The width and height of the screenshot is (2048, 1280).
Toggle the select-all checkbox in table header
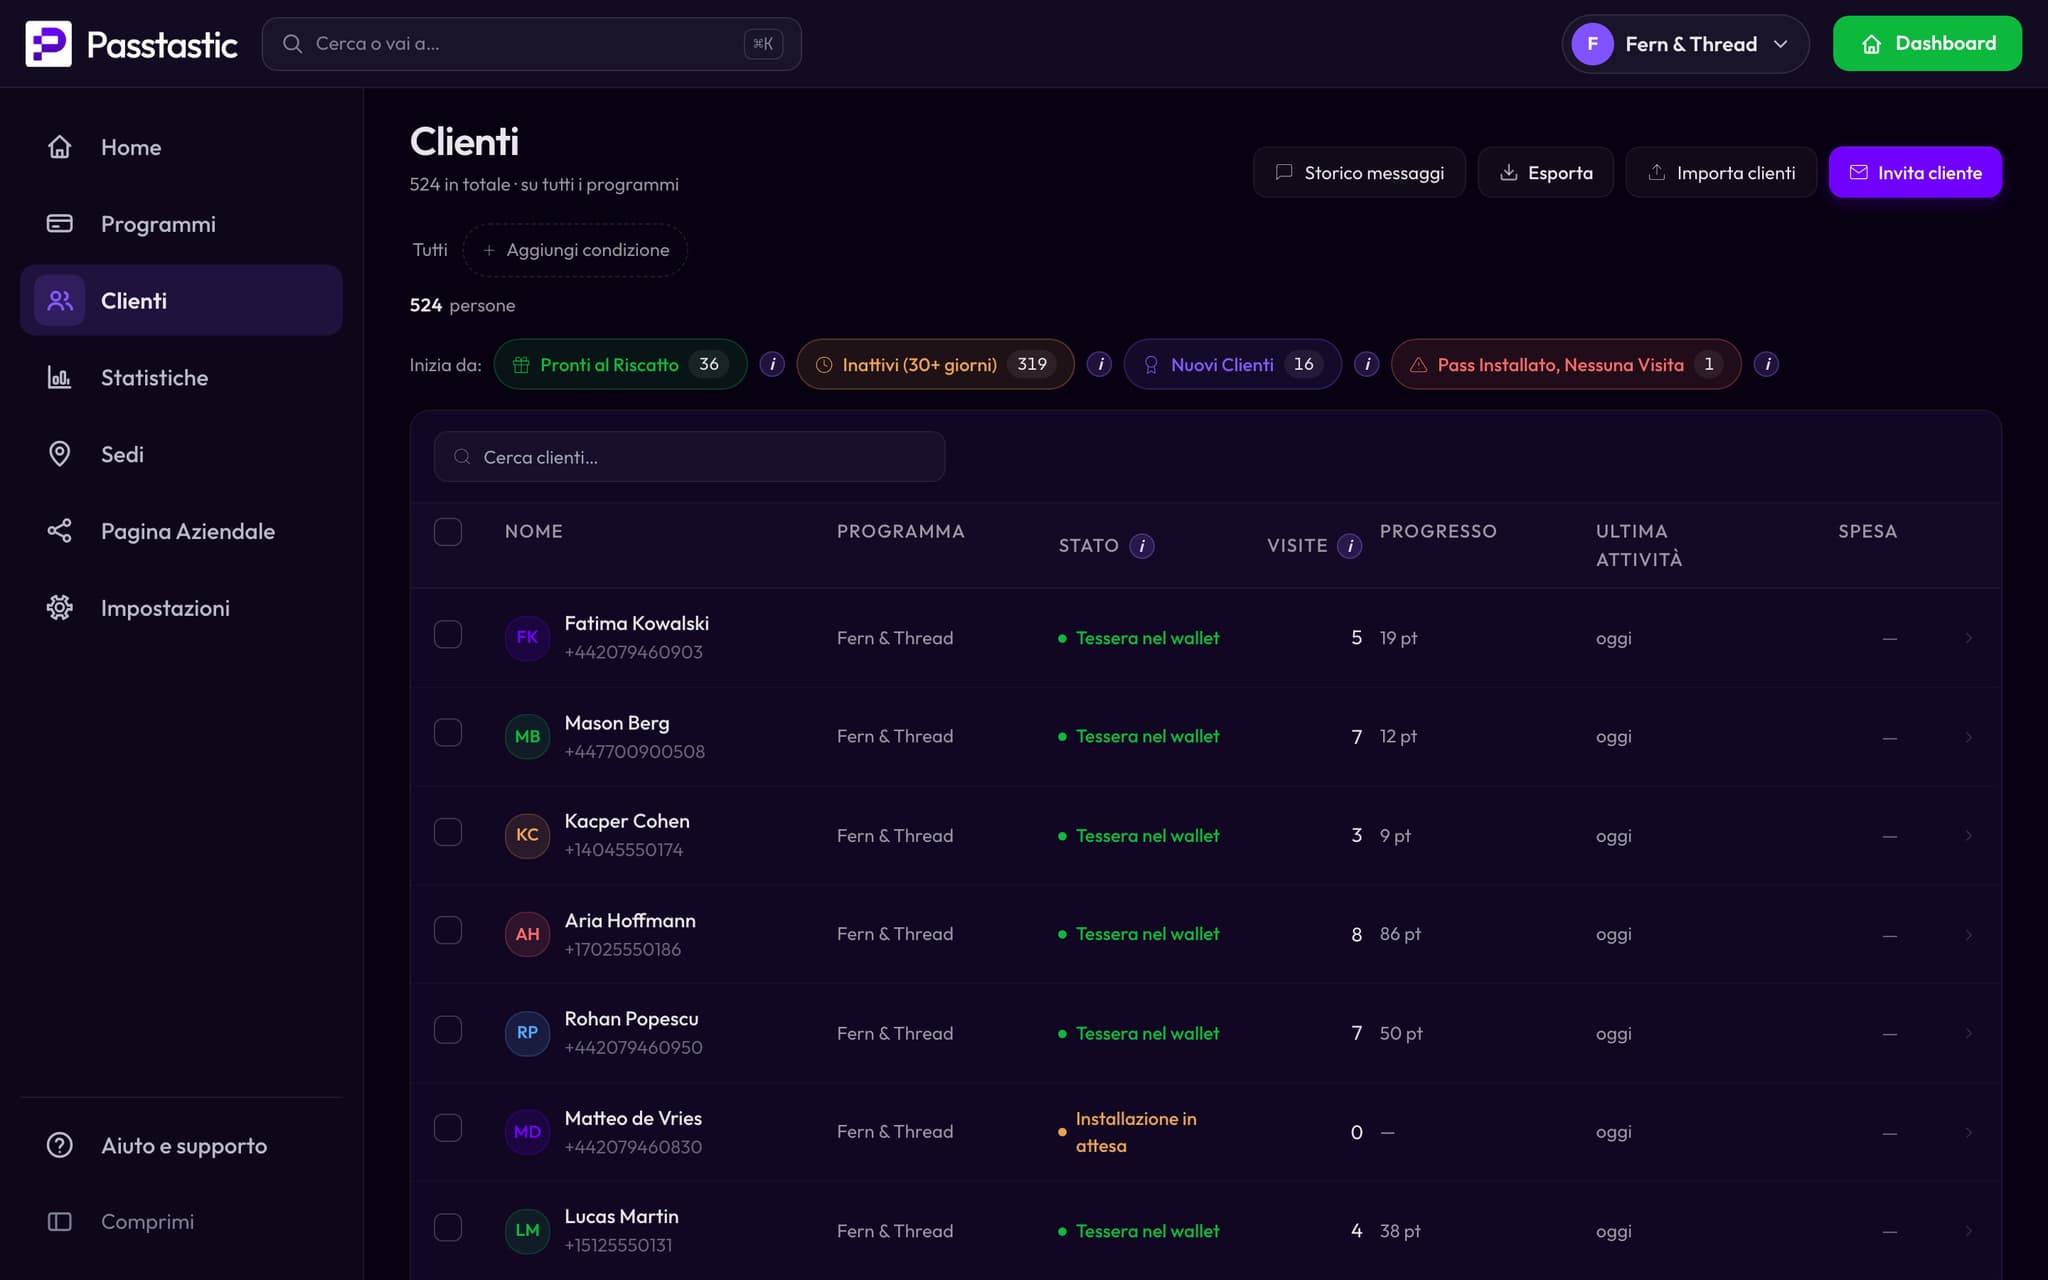pos(448,532)
